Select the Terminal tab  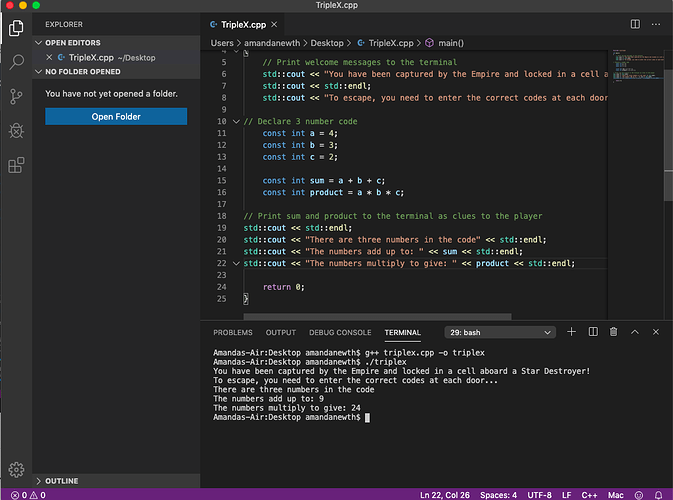pos(403,333)
